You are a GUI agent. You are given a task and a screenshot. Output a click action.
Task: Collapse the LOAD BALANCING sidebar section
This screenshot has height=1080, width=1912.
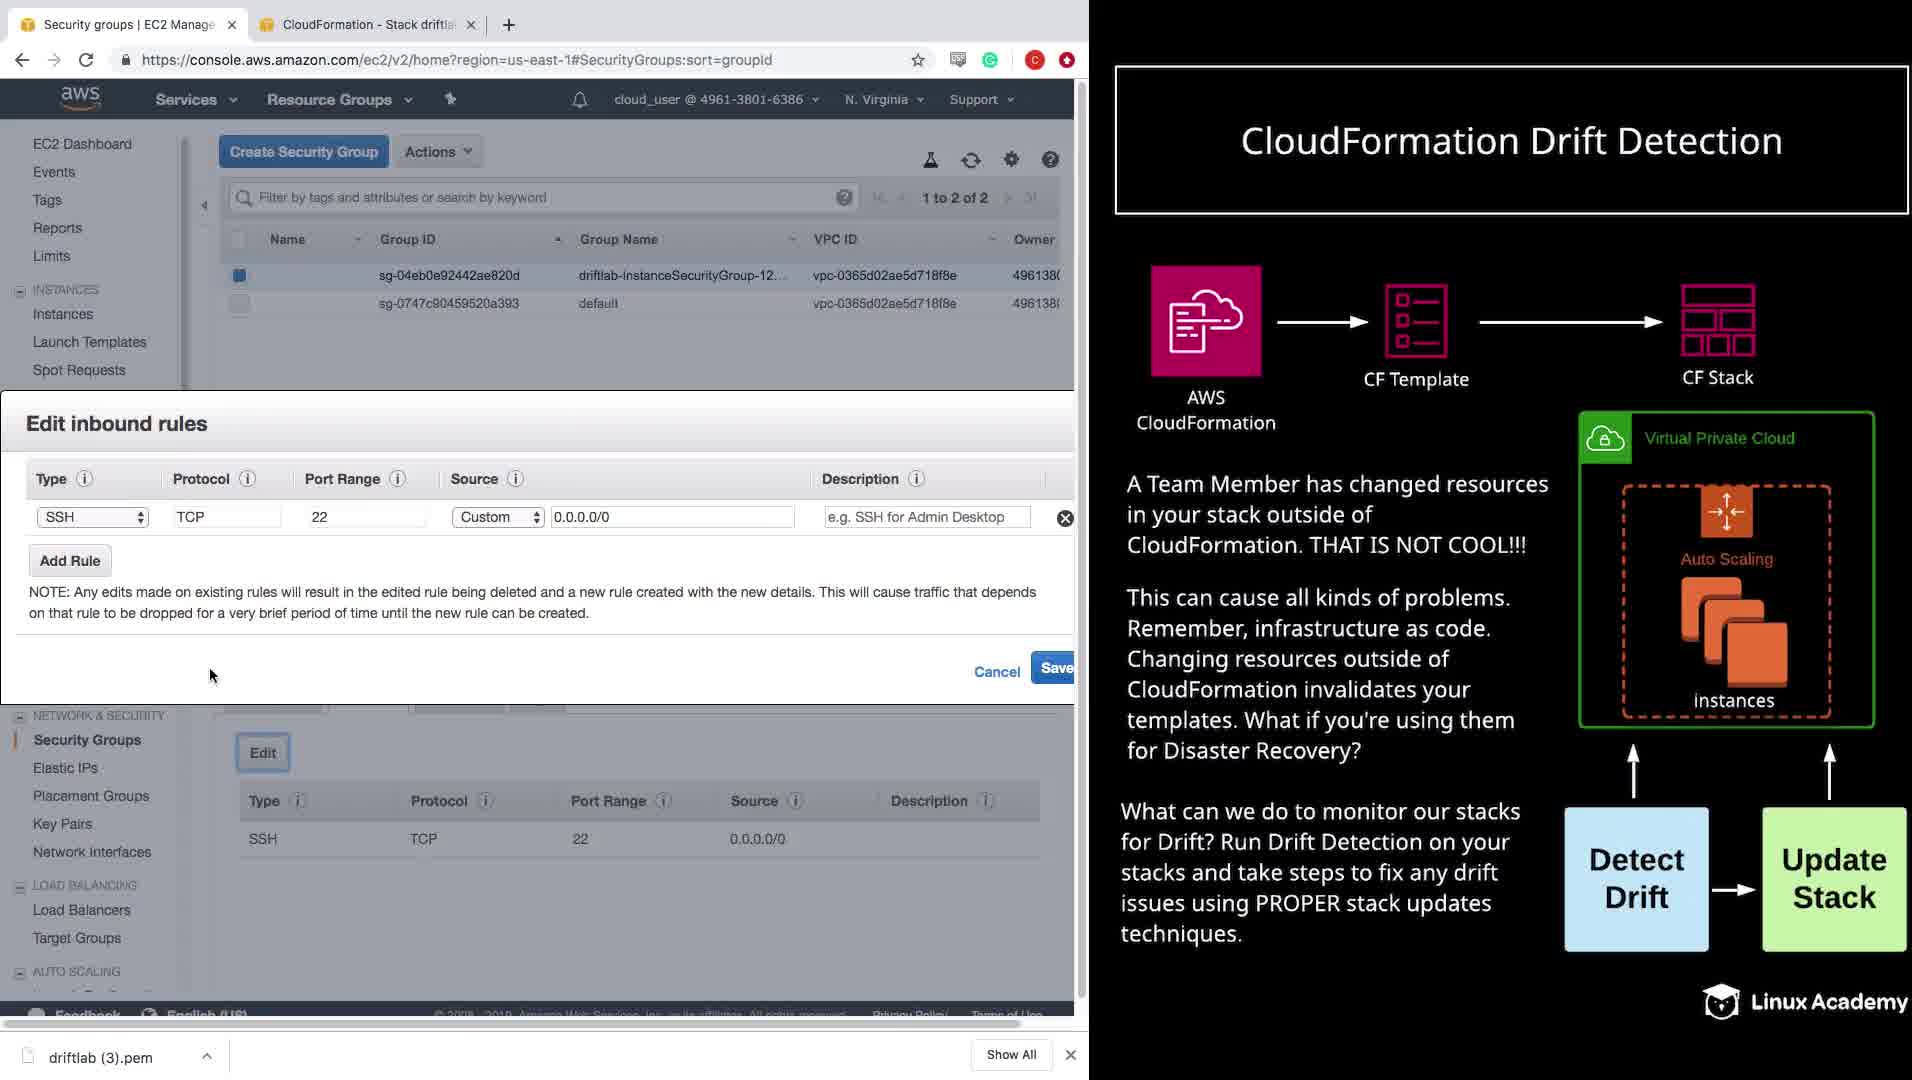point(19,887)
